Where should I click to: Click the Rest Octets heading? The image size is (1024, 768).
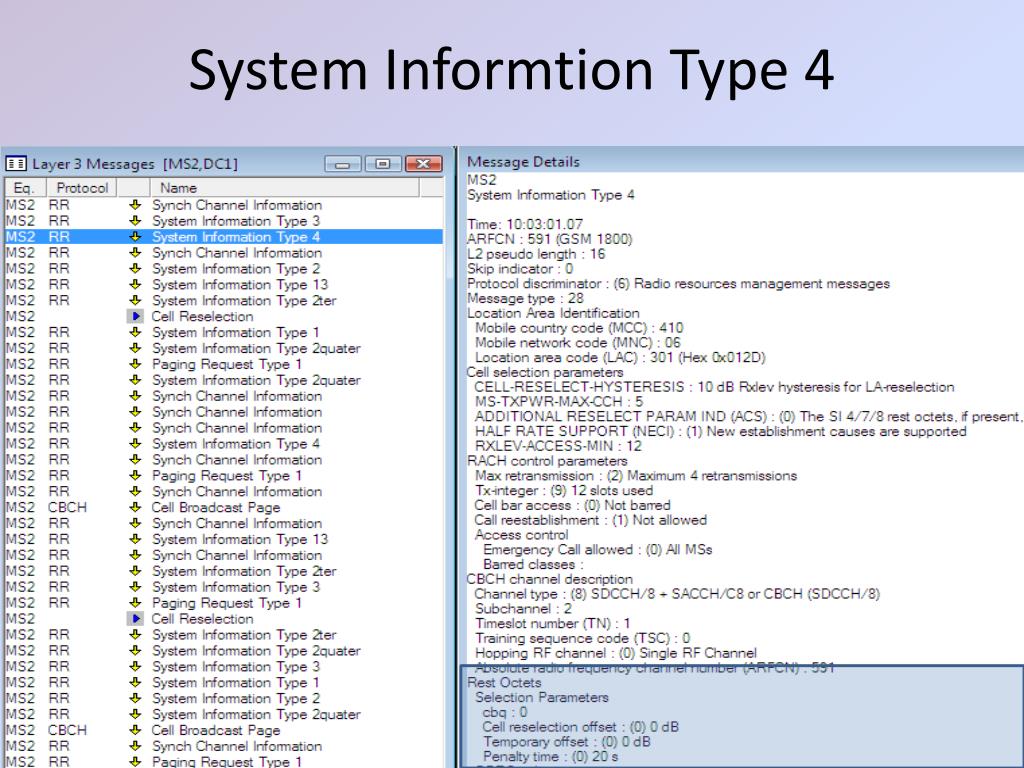click(504, 682)
